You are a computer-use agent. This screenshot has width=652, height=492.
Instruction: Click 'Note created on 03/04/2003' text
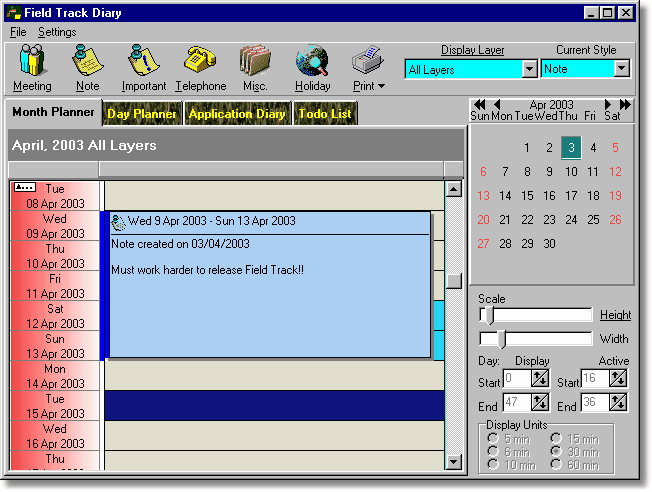click(180, 244)
